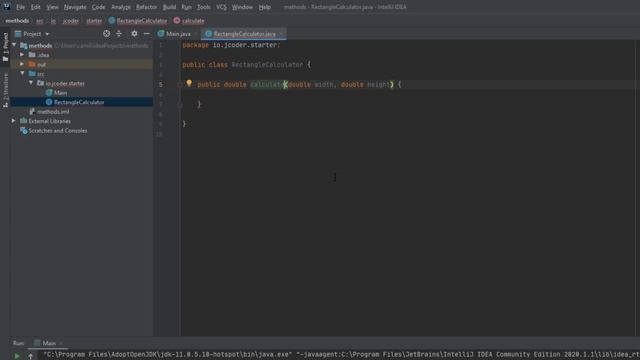Open the VCS menu
This screenshot has height=360, width=640.
tap(221, 7)
